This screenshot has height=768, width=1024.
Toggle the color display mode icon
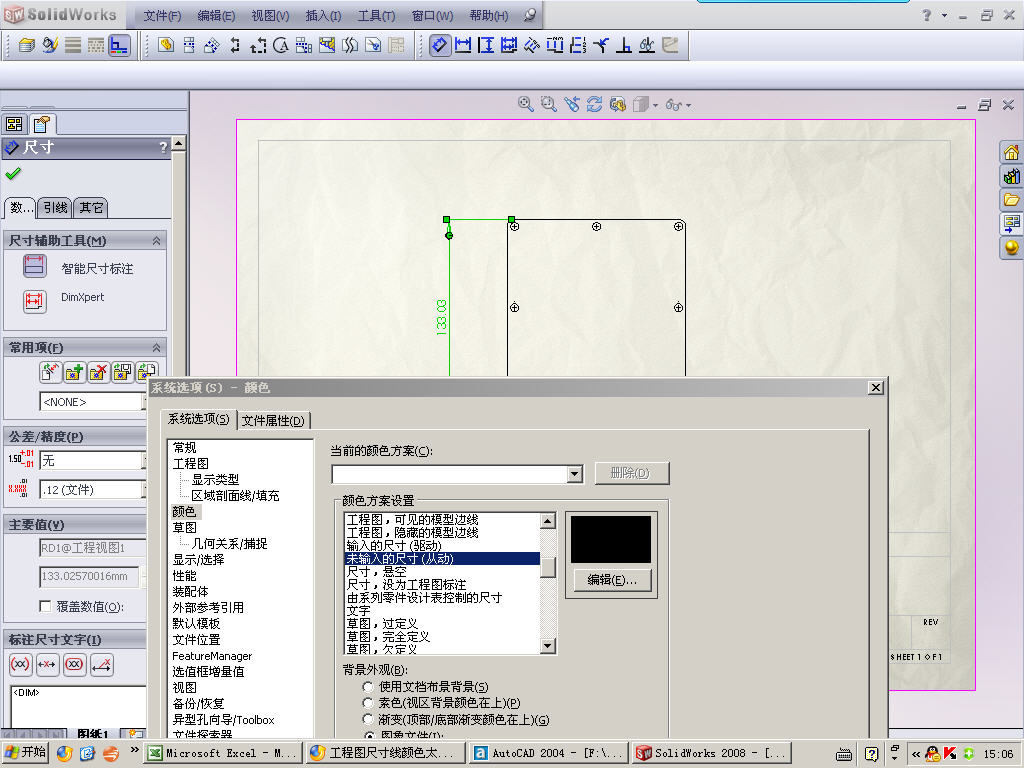[x=119, y=45]
